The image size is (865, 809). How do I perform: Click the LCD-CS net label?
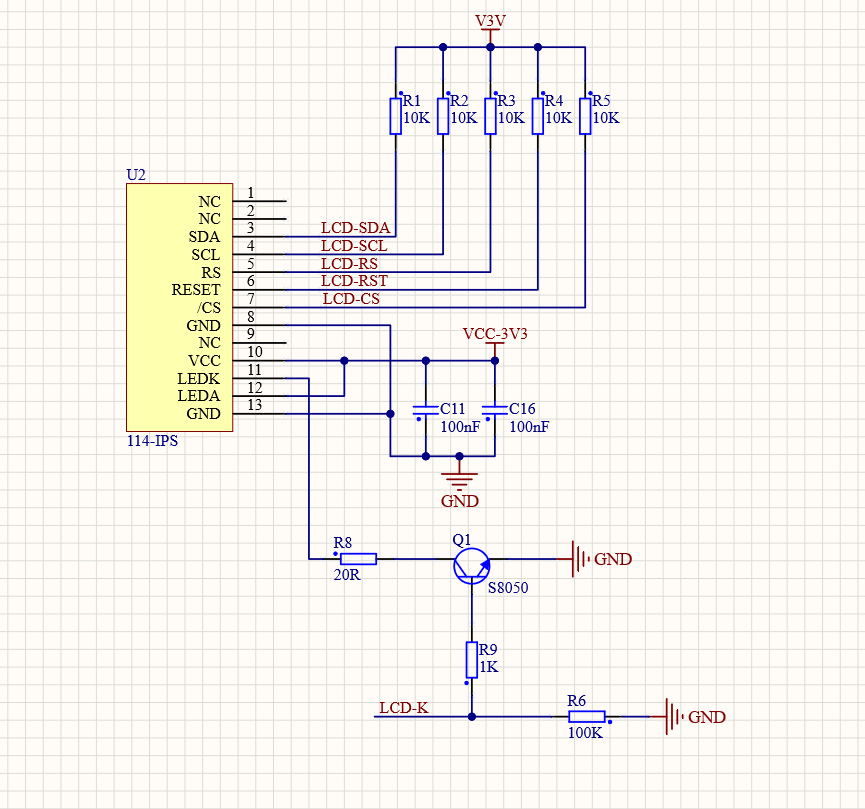pyautogui.click(x=352, y=297)
